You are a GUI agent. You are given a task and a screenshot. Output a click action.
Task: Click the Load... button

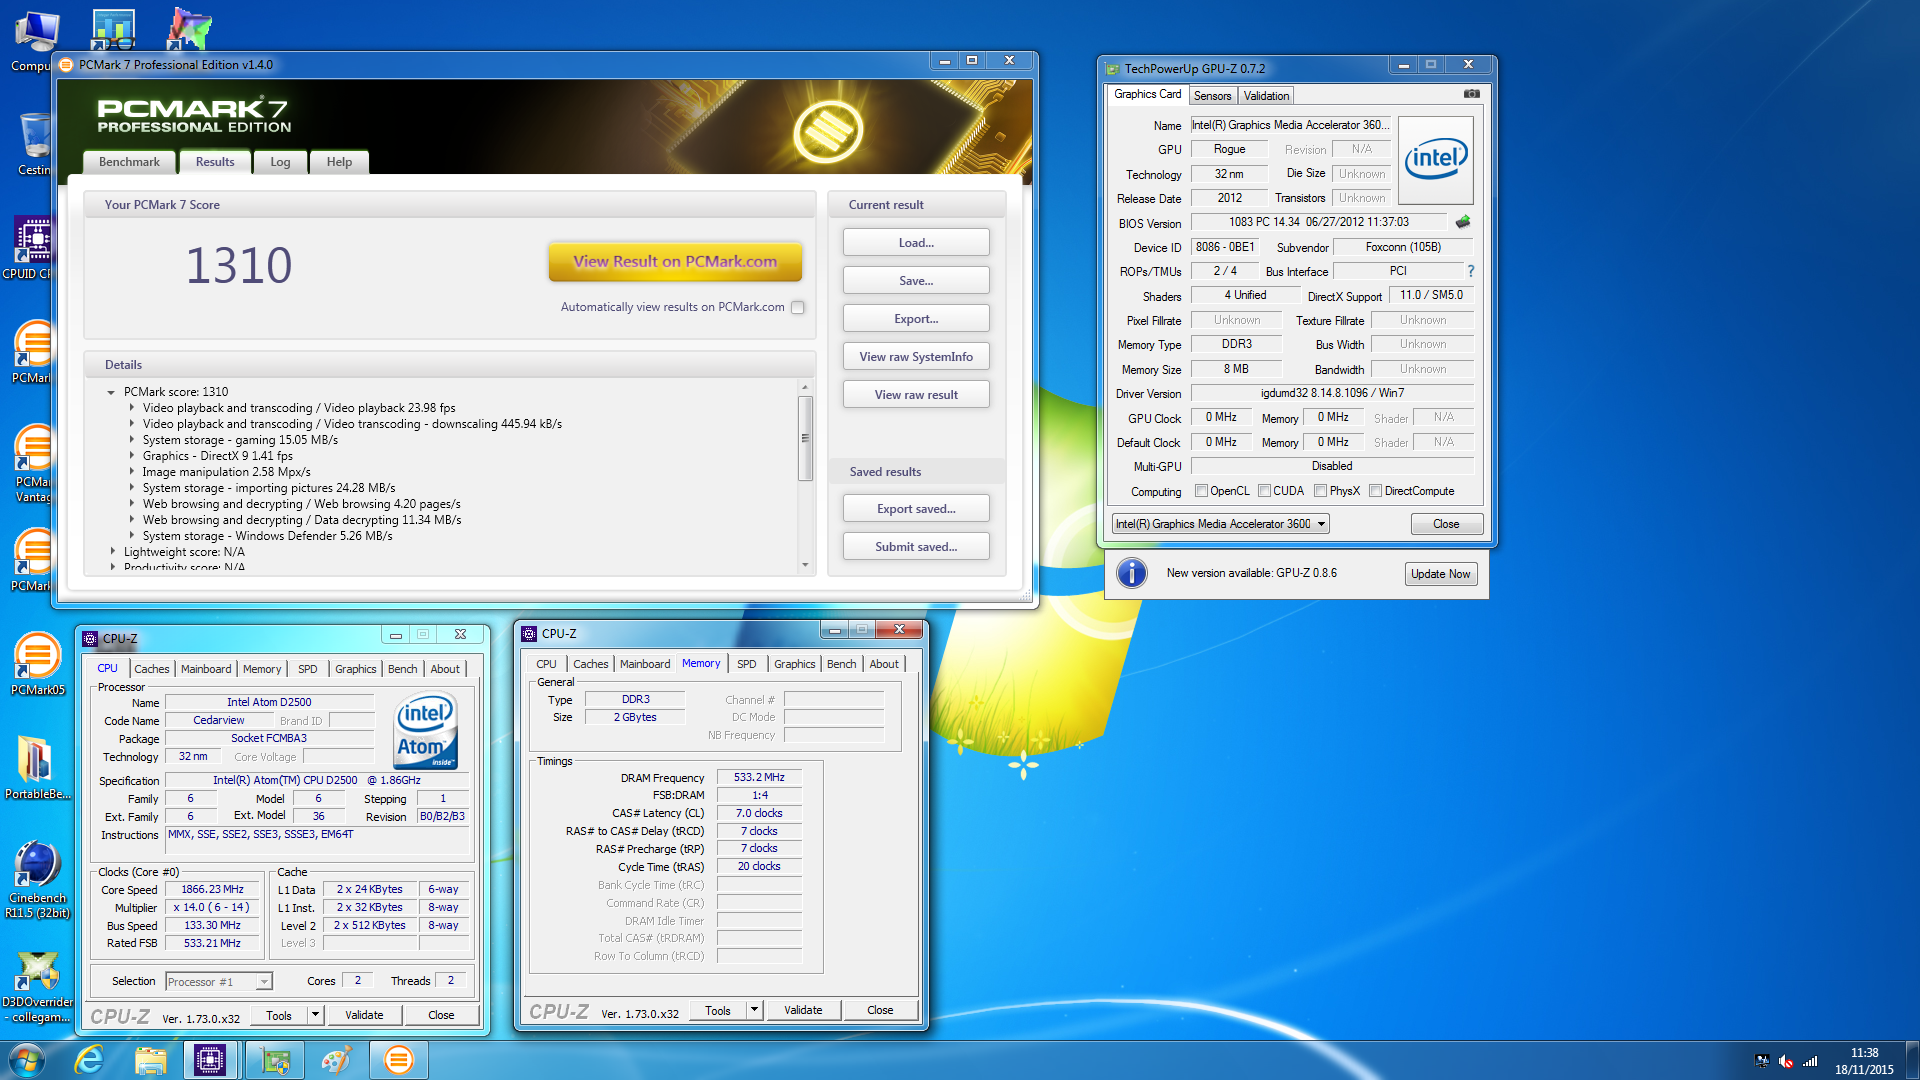click(x=916, y=243)
